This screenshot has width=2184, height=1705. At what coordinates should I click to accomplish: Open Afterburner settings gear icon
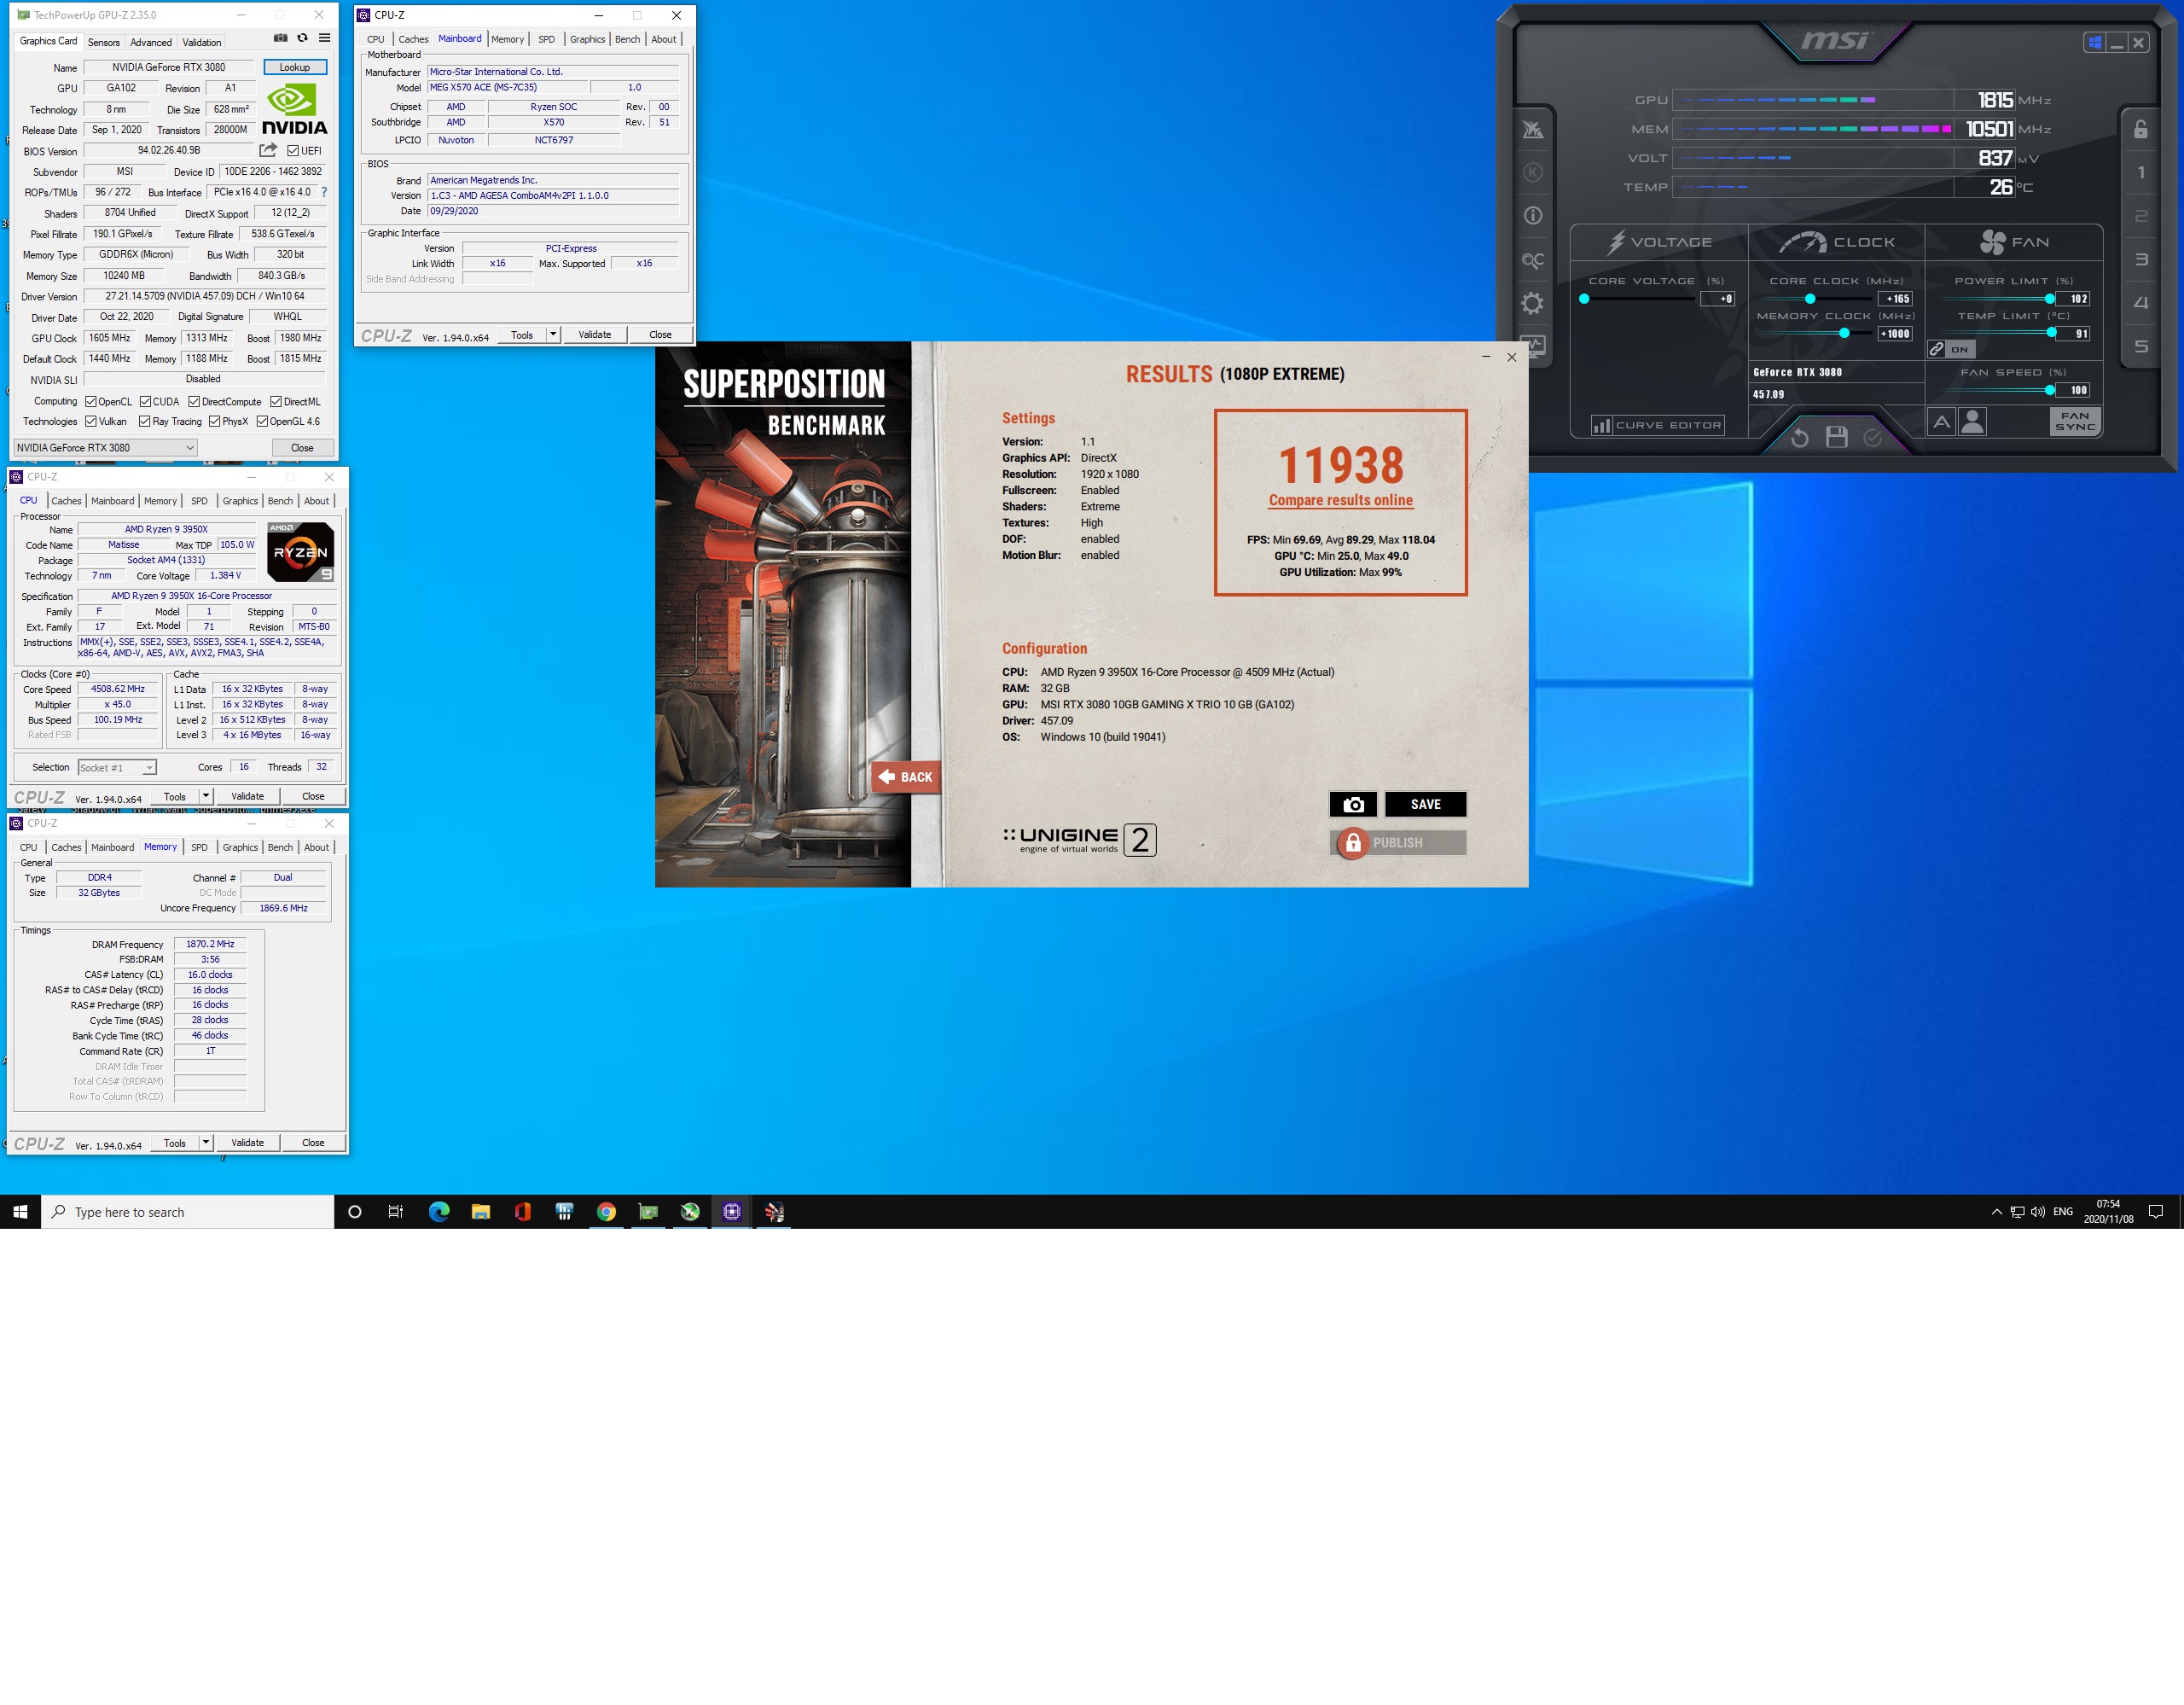coord(1532,303)
